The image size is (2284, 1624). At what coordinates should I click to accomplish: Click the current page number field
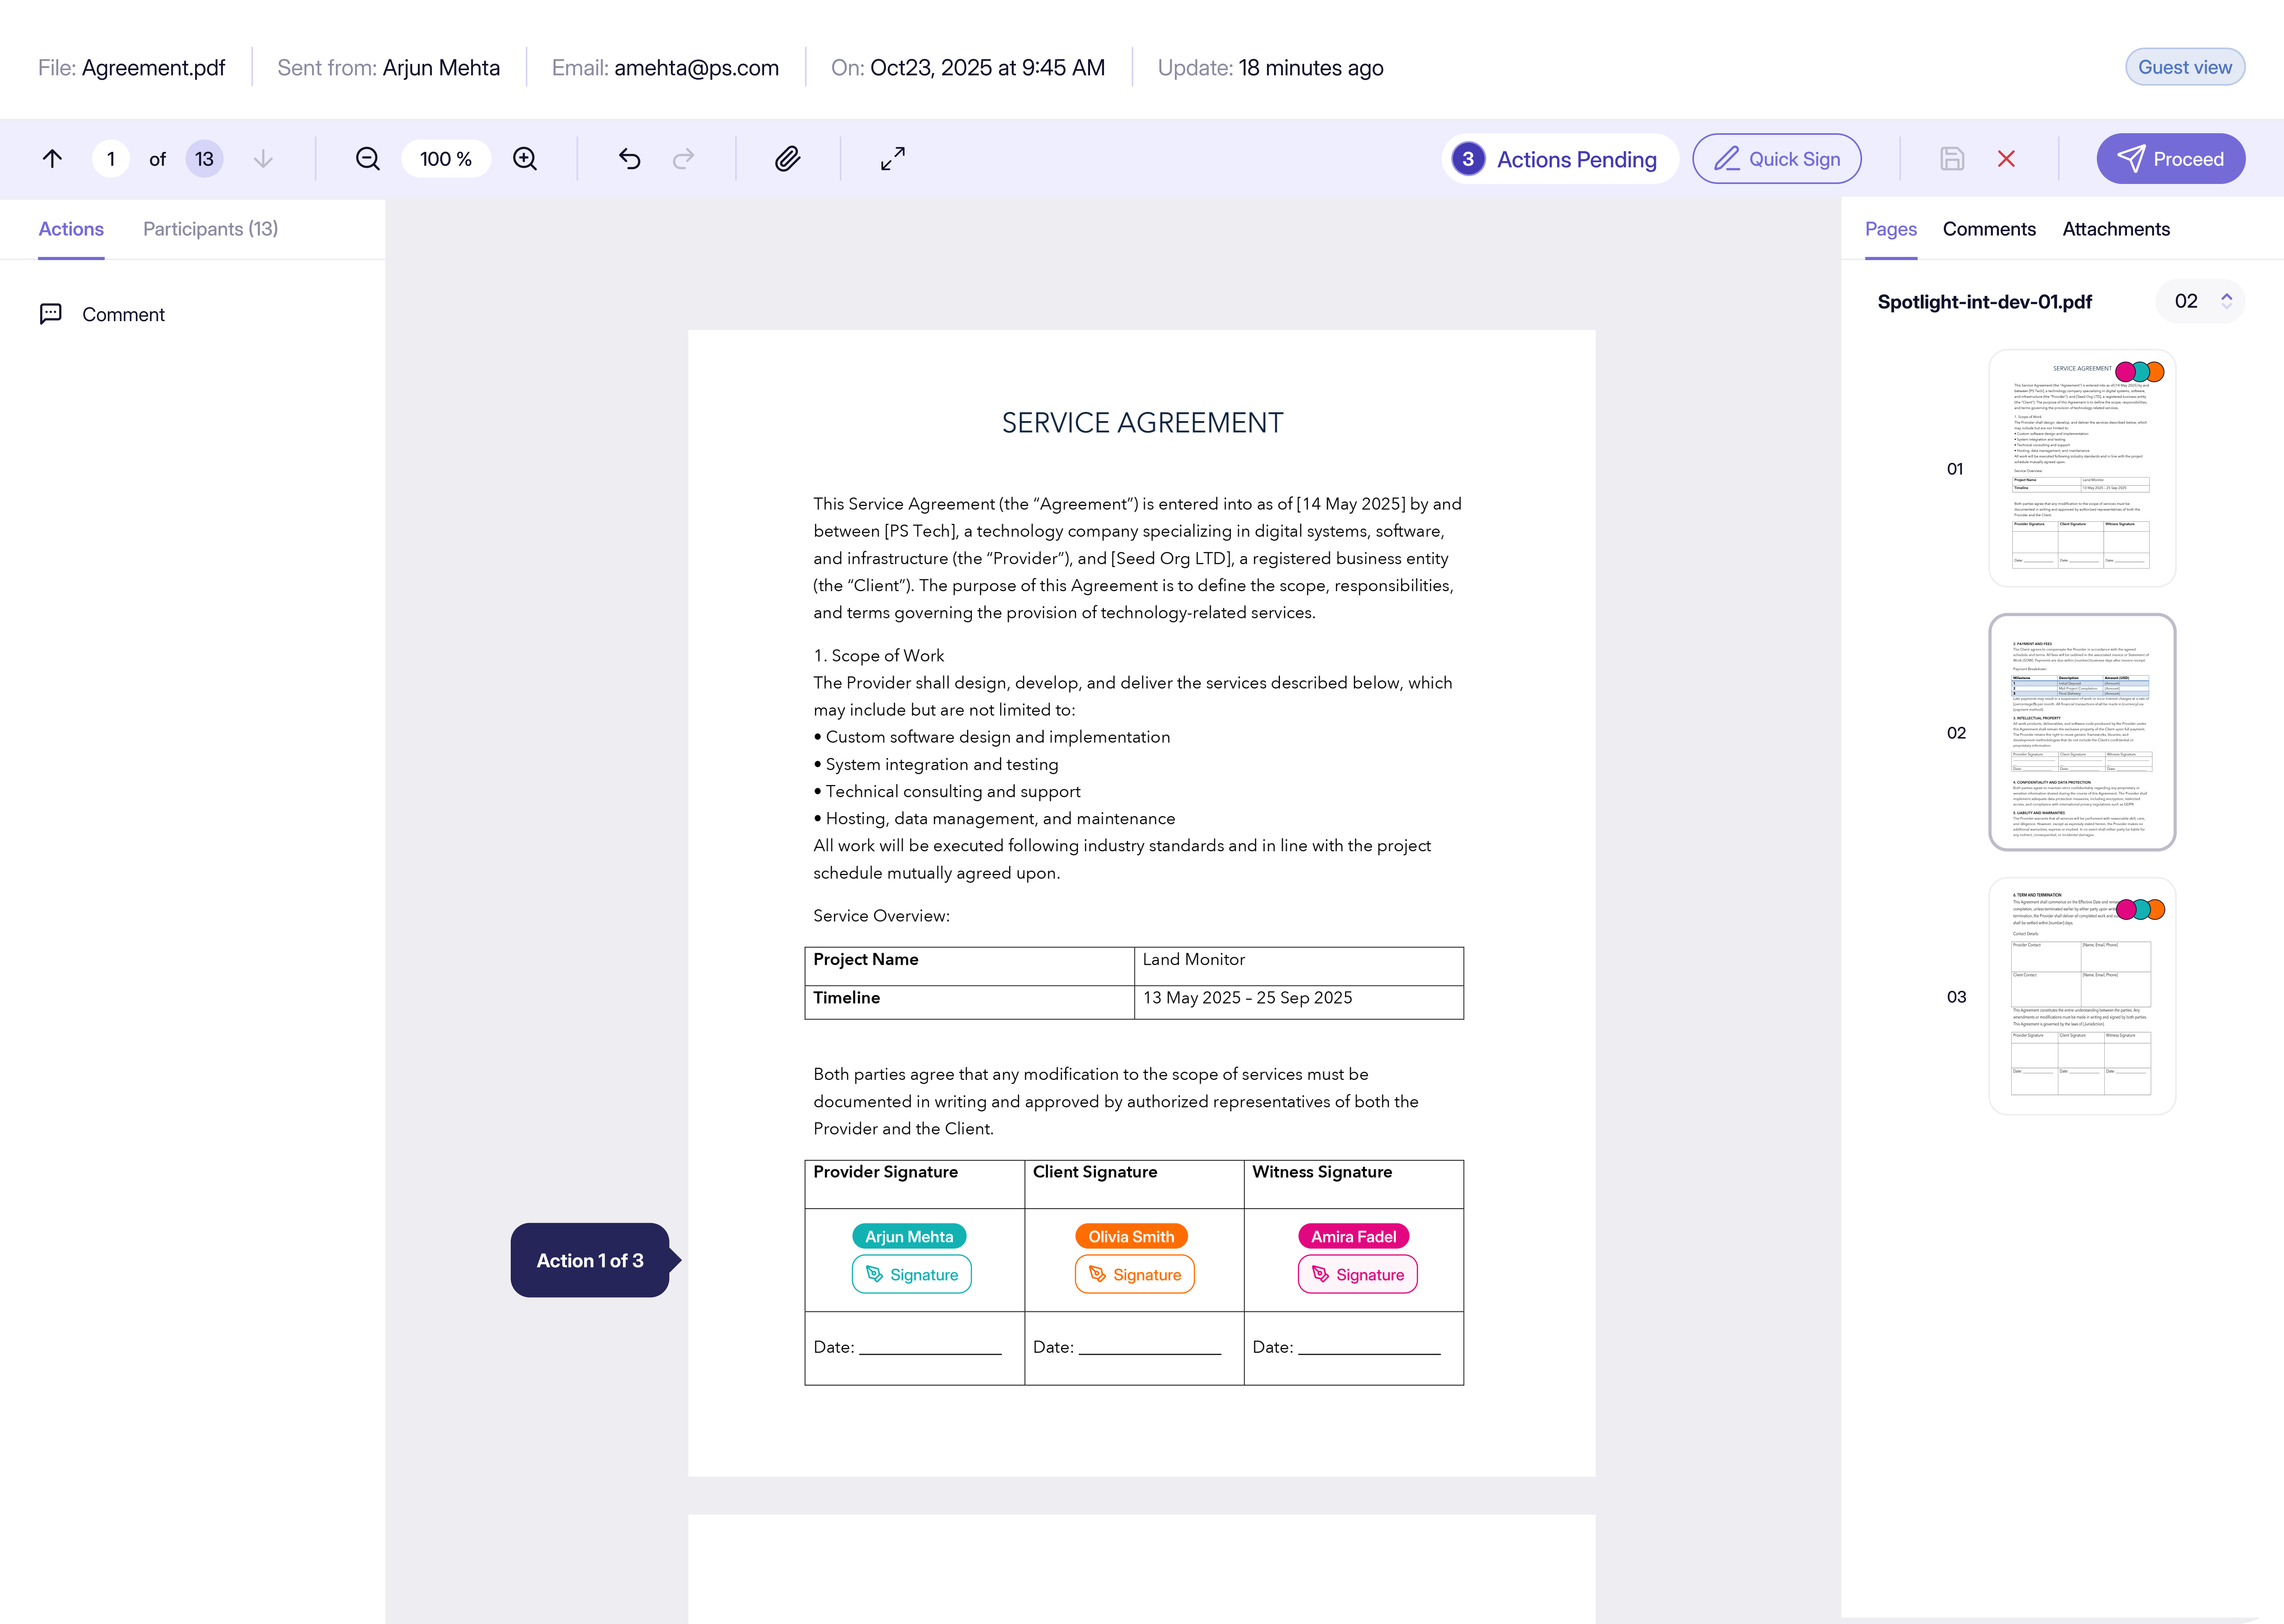[111, 159]
